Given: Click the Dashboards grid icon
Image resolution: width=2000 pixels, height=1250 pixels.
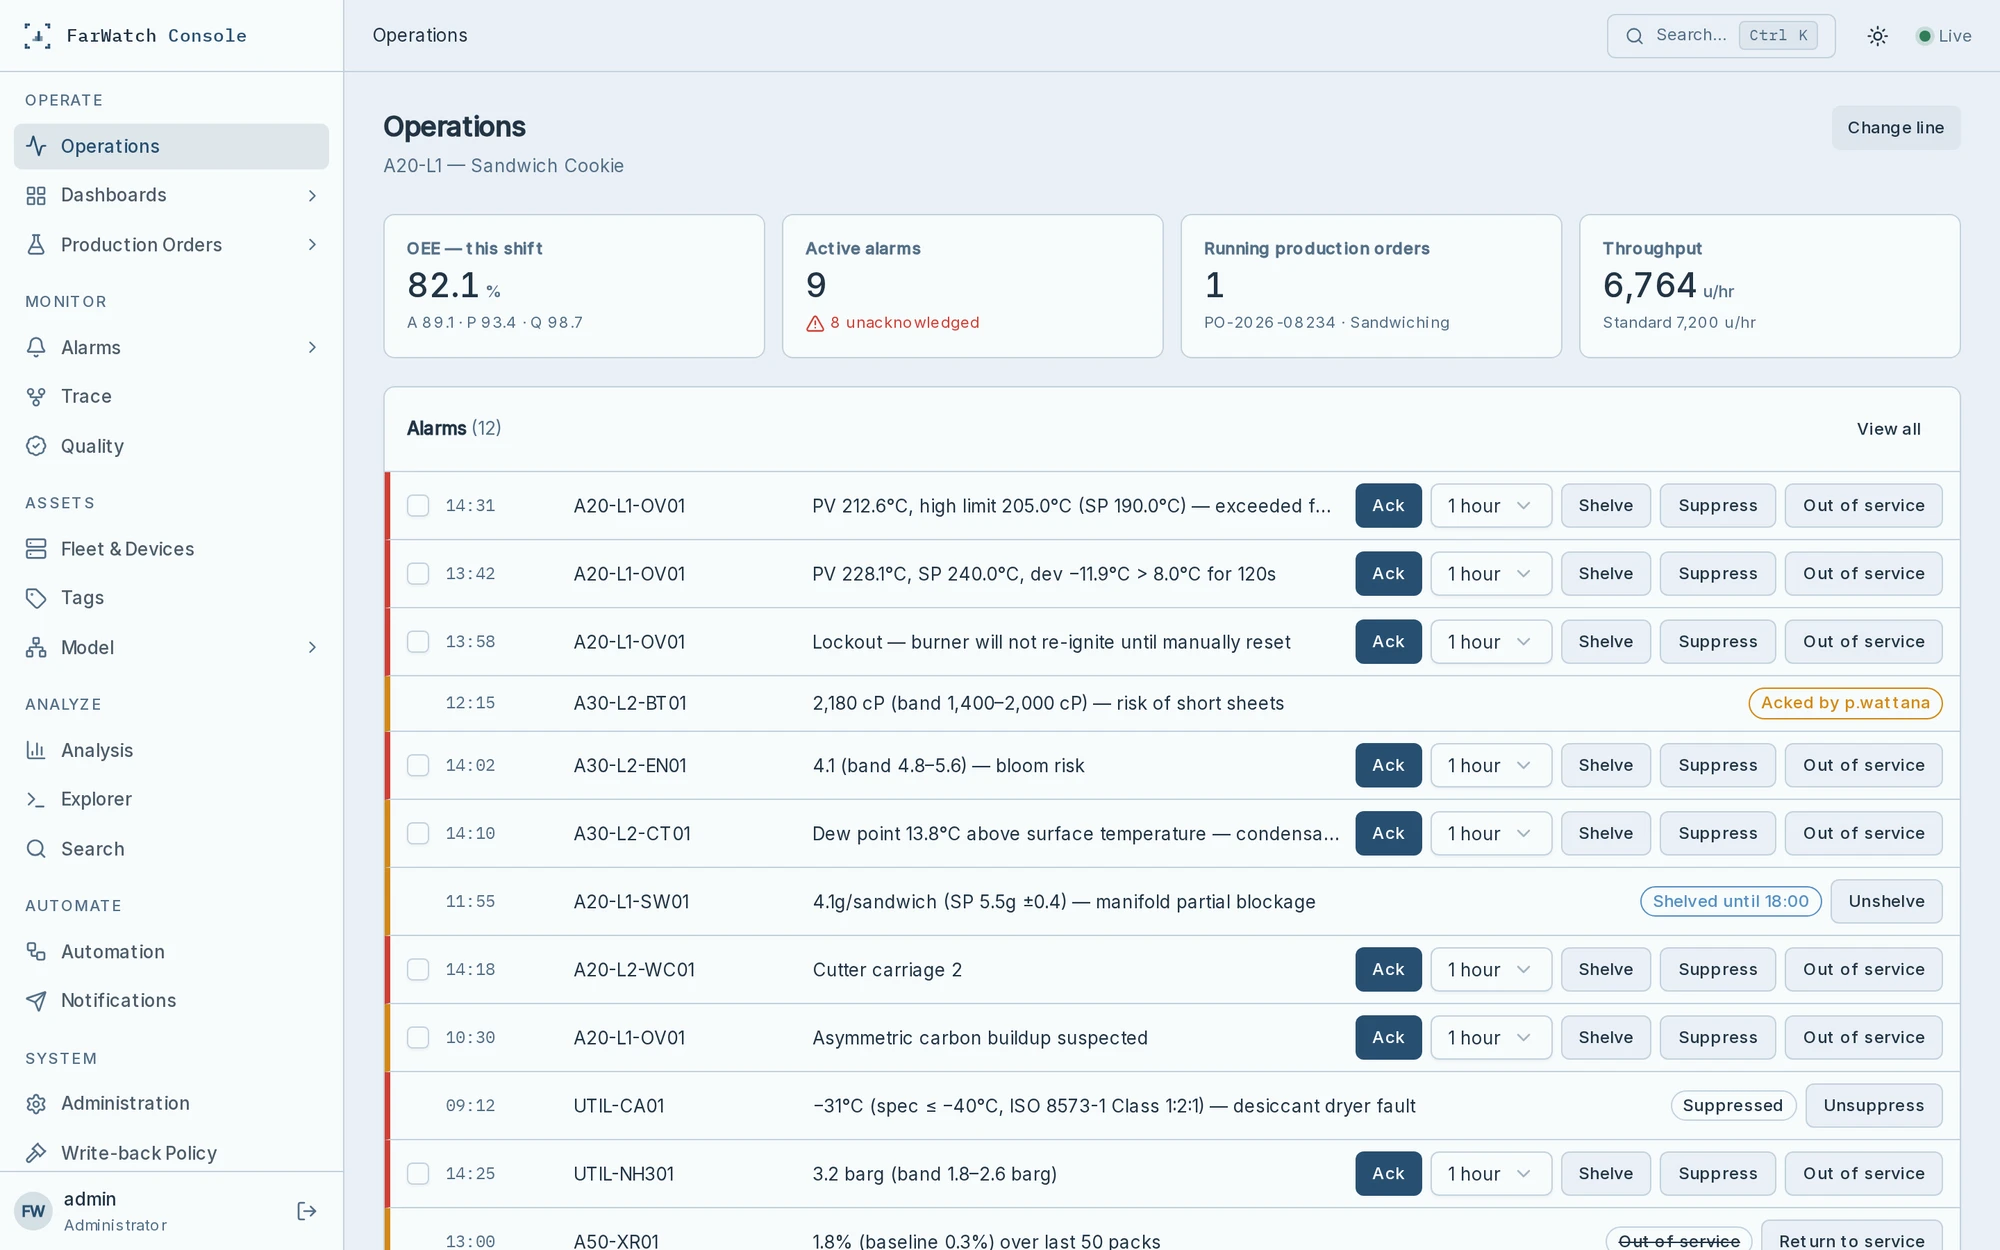Looking at the screenshot, I should tap(36, 196).
